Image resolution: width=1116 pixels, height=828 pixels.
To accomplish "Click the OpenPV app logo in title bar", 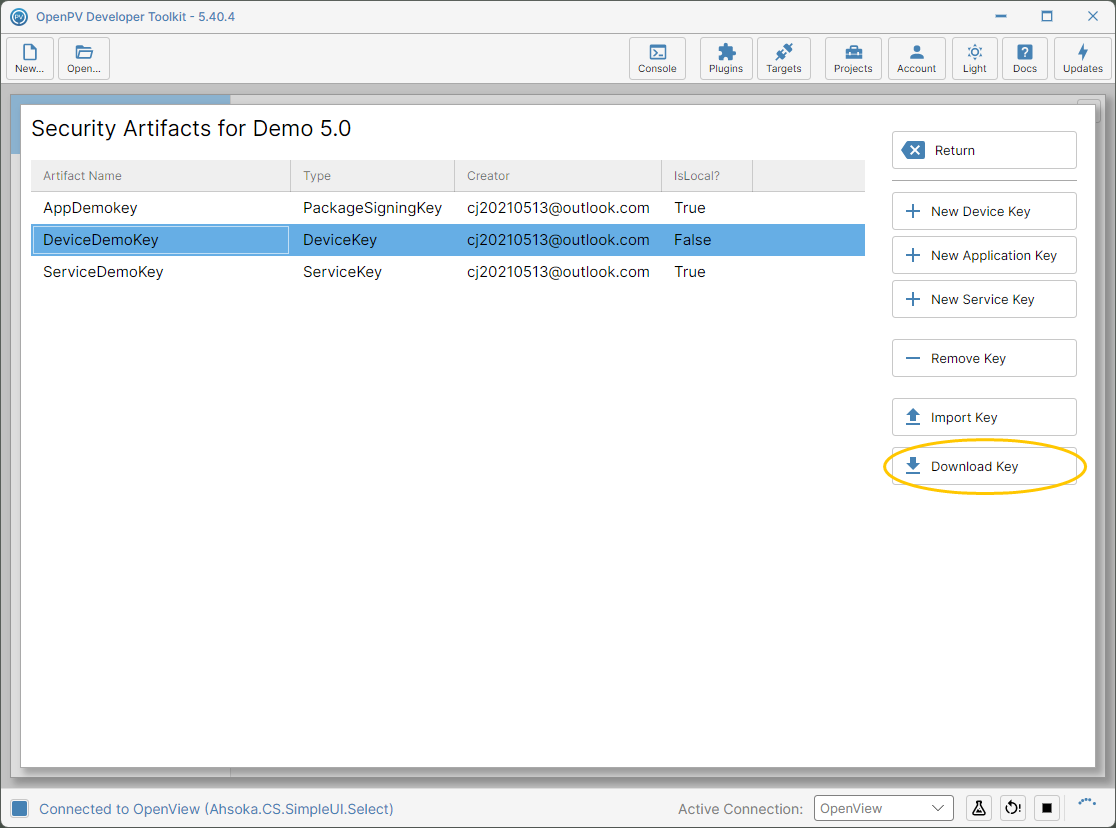I will pyautogui.click(x=19, y=16).
